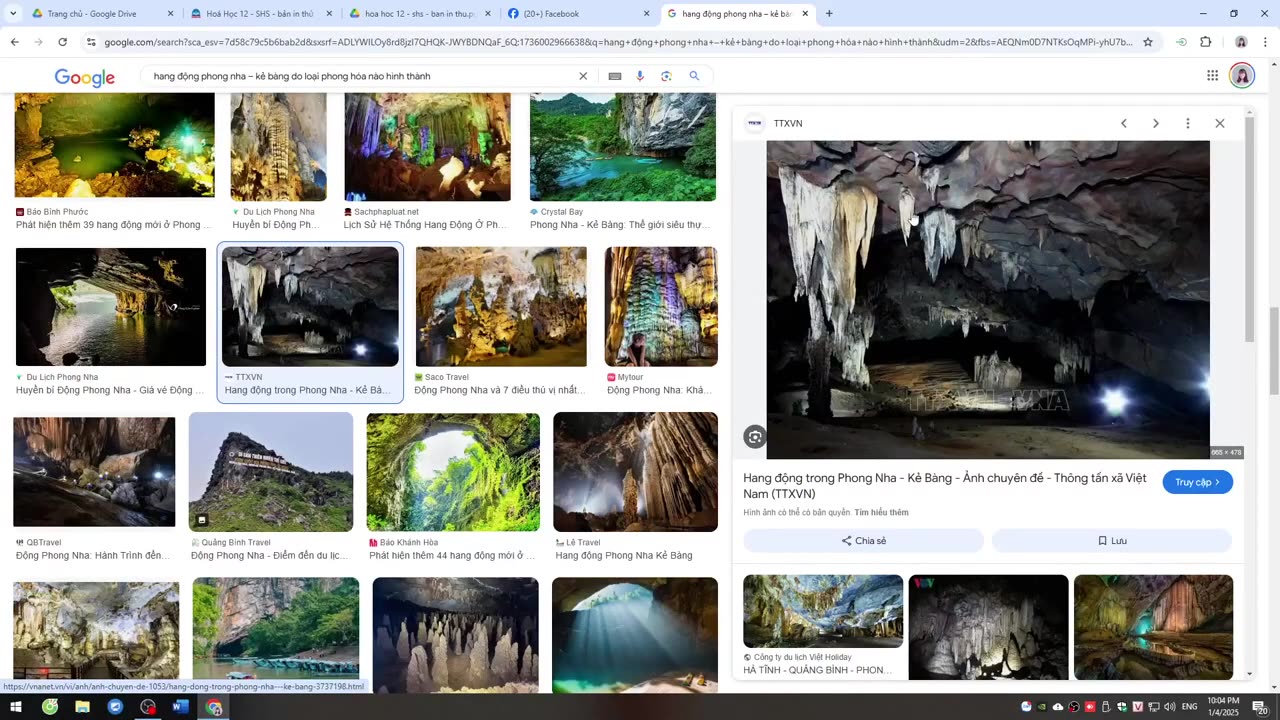Open Chrome from the taskbar
The width and height of the screenshot is (1280, 720).
pyautogui.click(x=214, y=707)
